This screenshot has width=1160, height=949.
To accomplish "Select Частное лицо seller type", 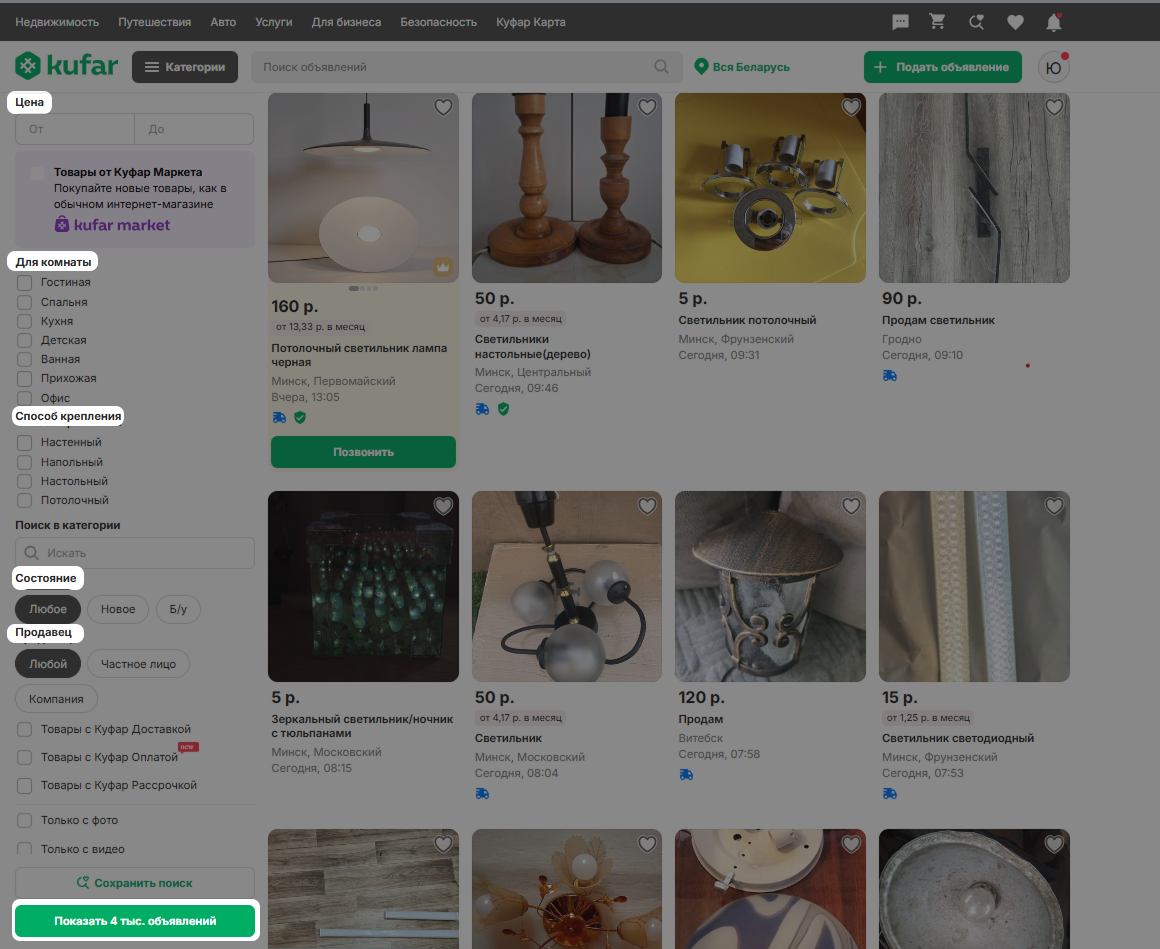I will pos(138,664).
